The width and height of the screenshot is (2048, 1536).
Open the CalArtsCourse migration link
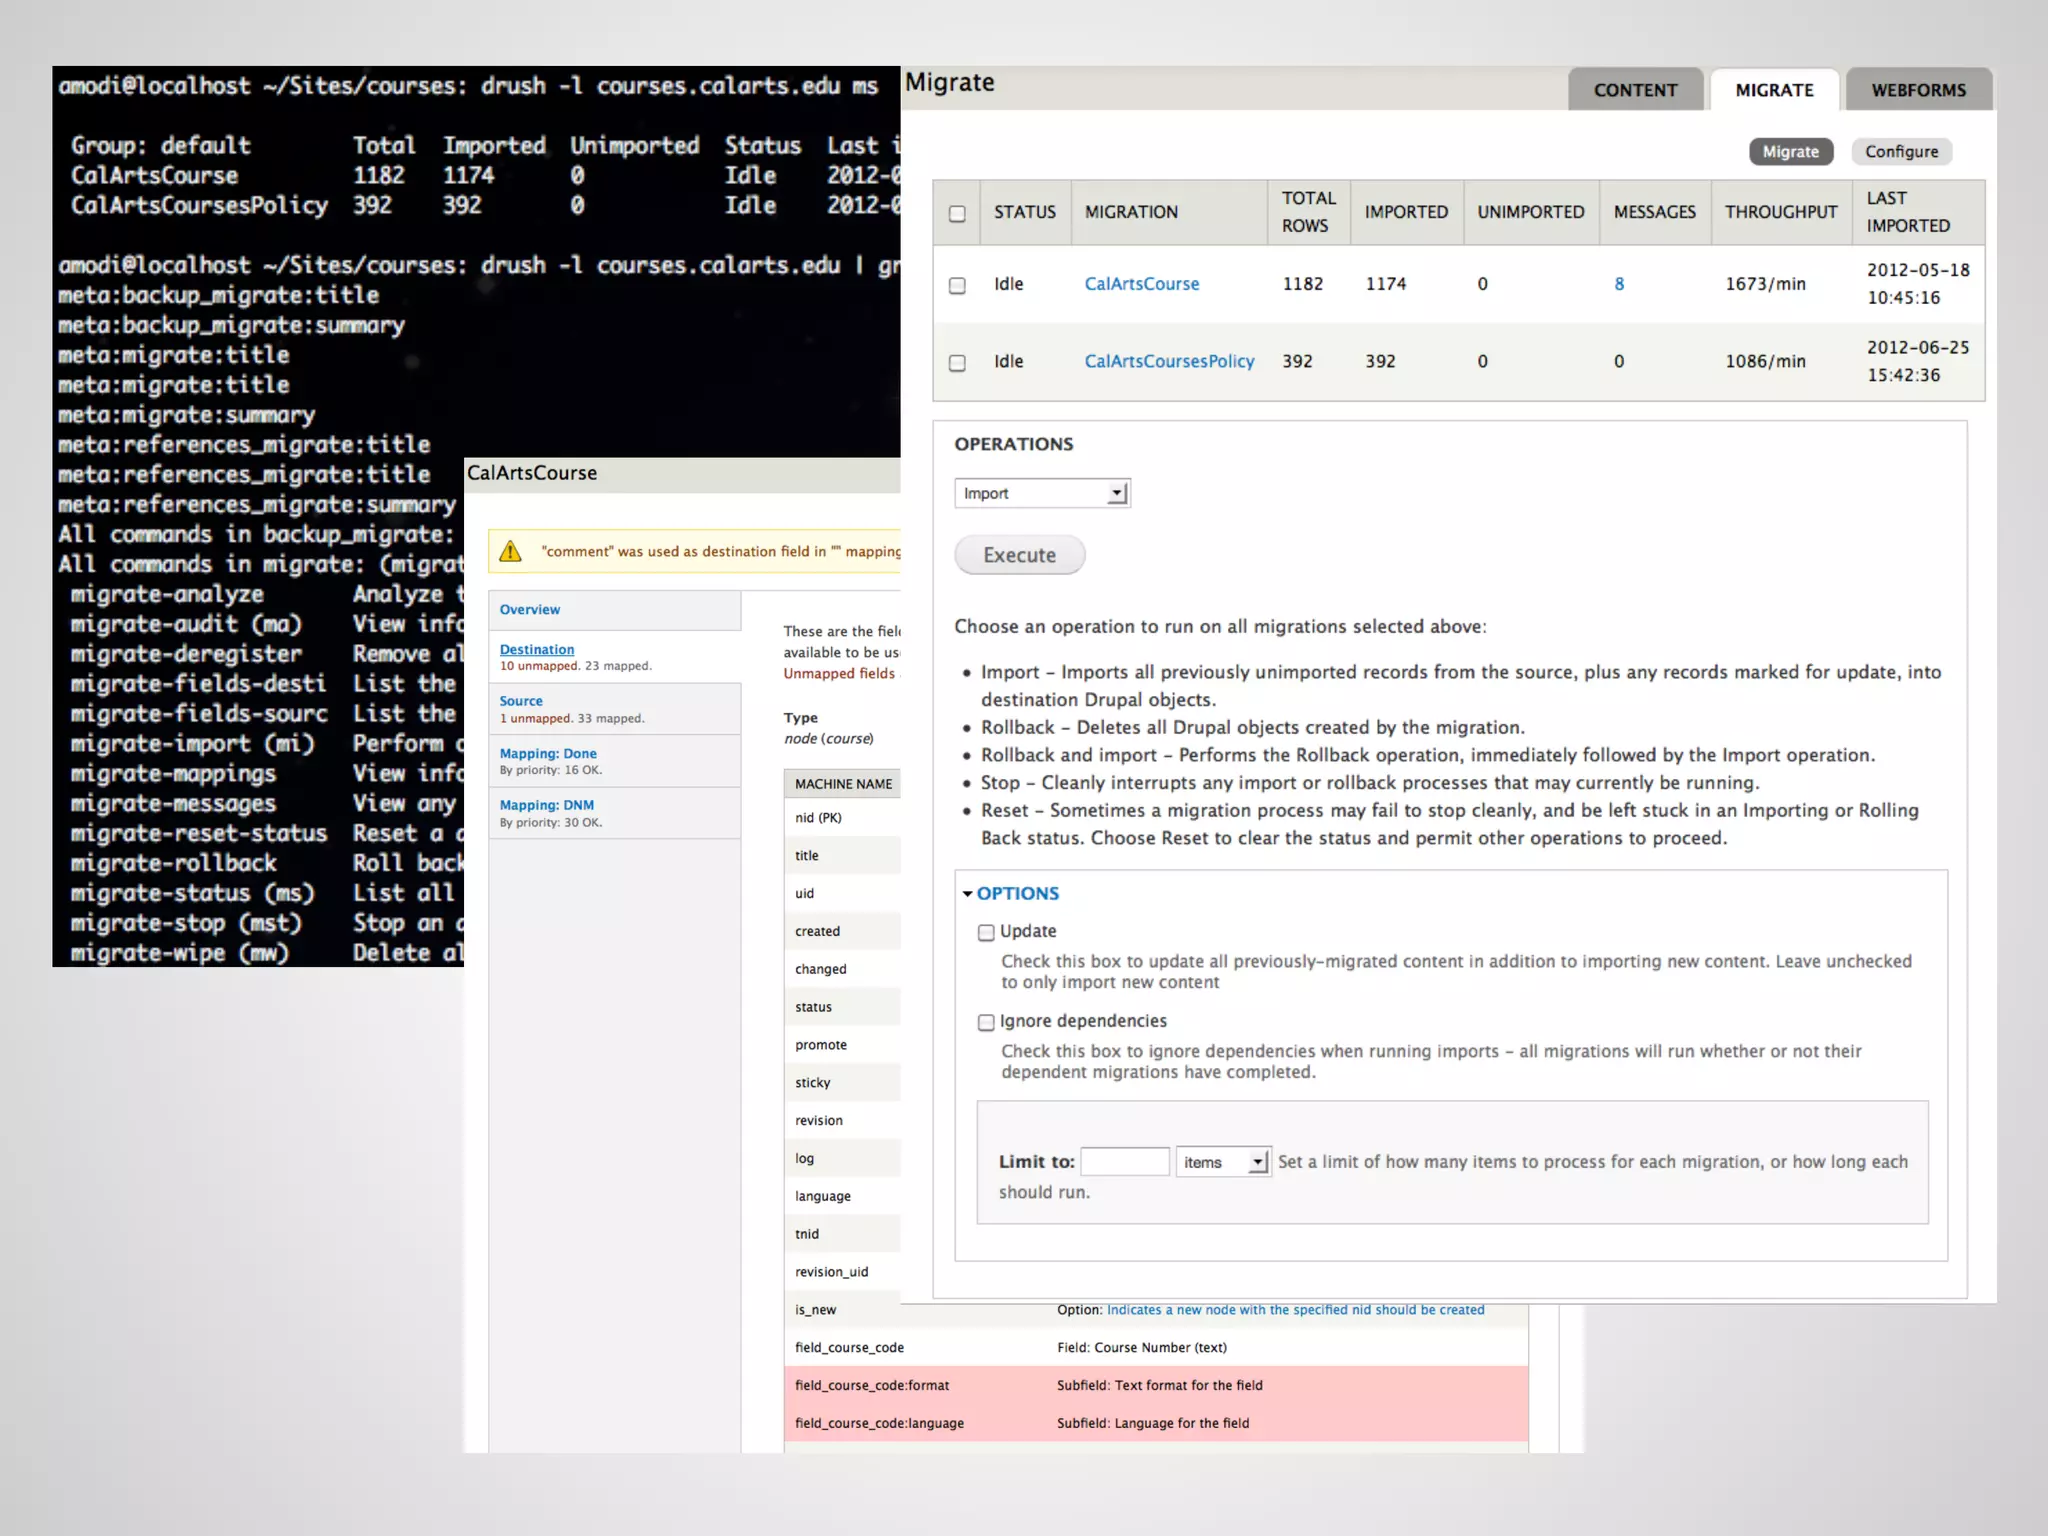coord(1141,284)
